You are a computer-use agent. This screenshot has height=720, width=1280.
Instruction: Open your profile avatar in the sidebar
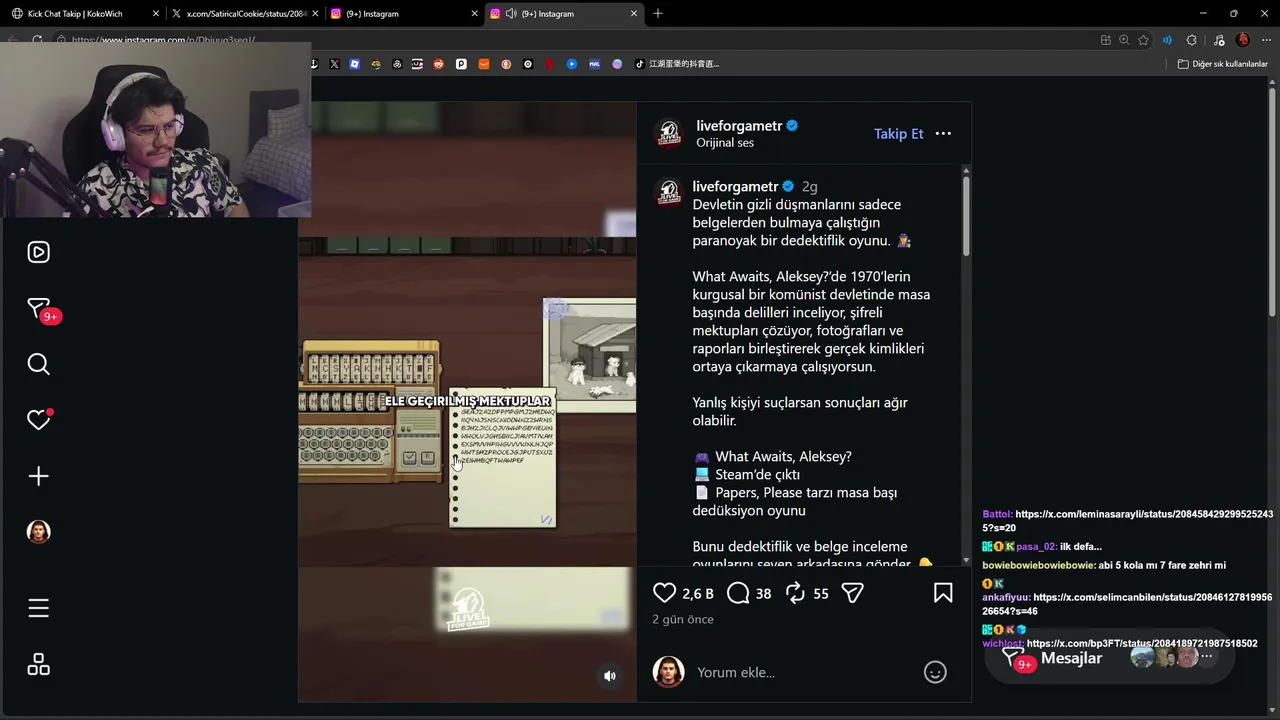38,532
